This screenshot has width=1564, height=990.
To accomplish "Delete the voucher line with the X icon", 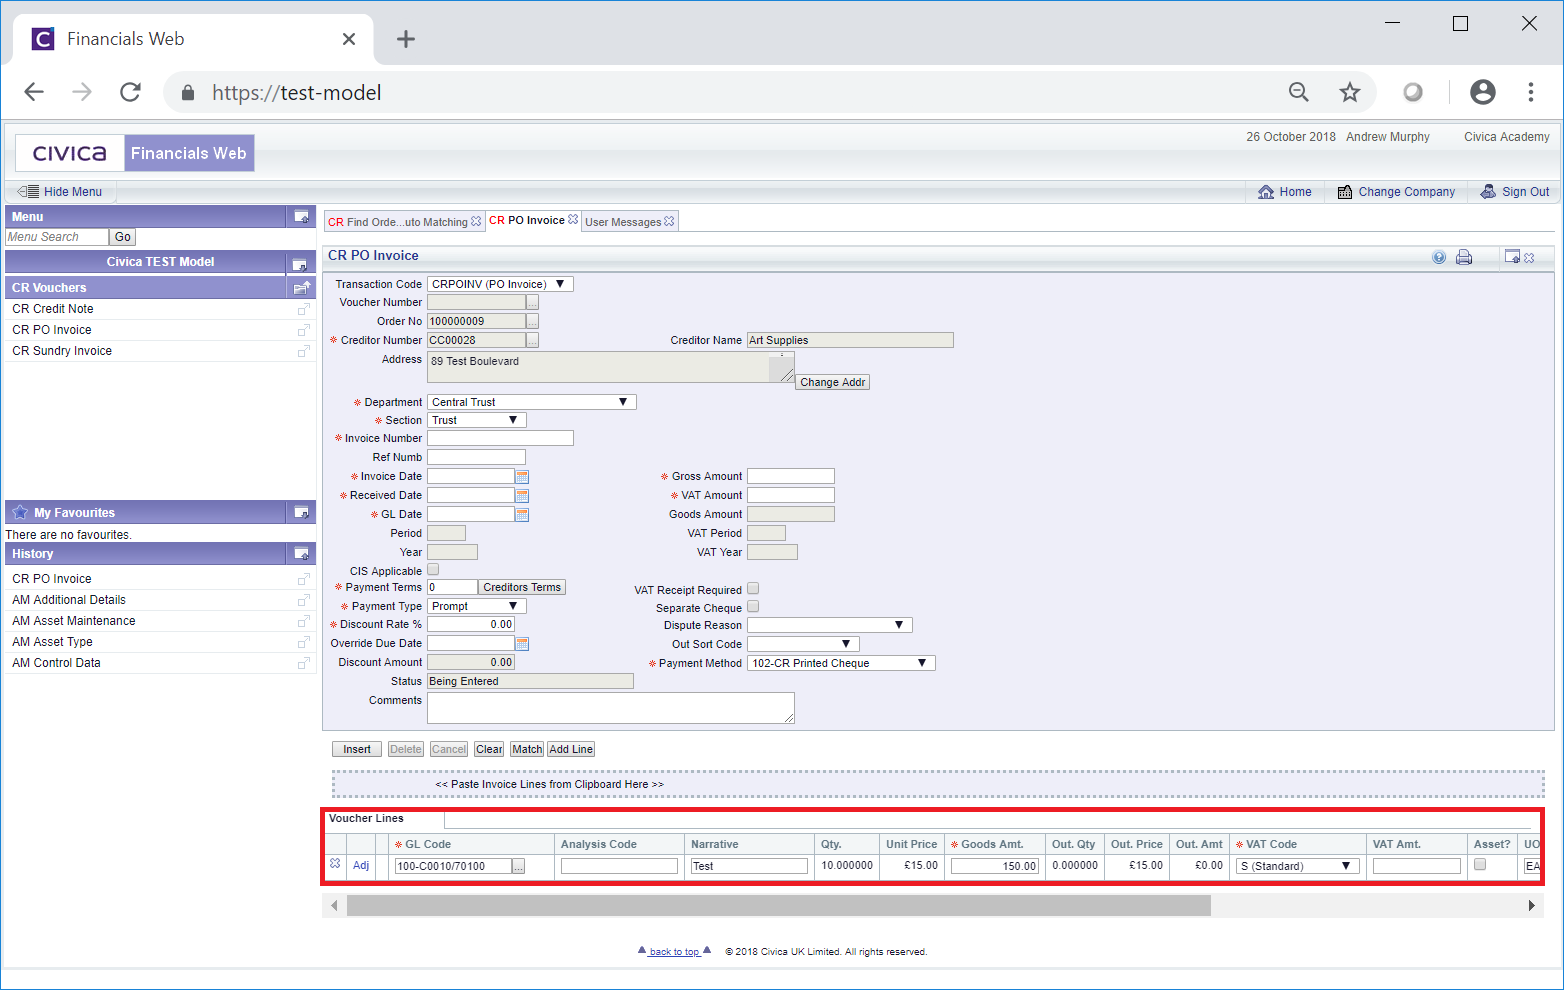I will point(335,864).
